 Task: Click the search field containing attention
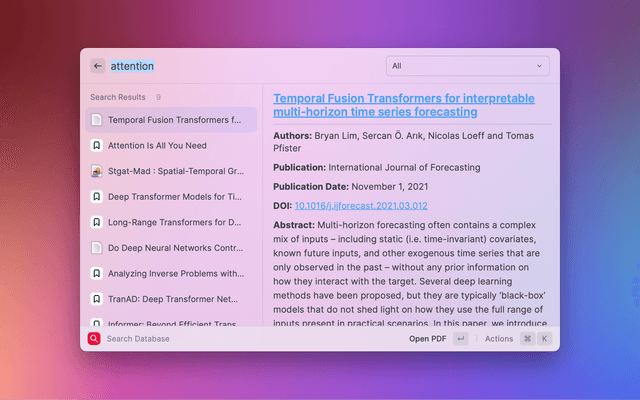240,66
